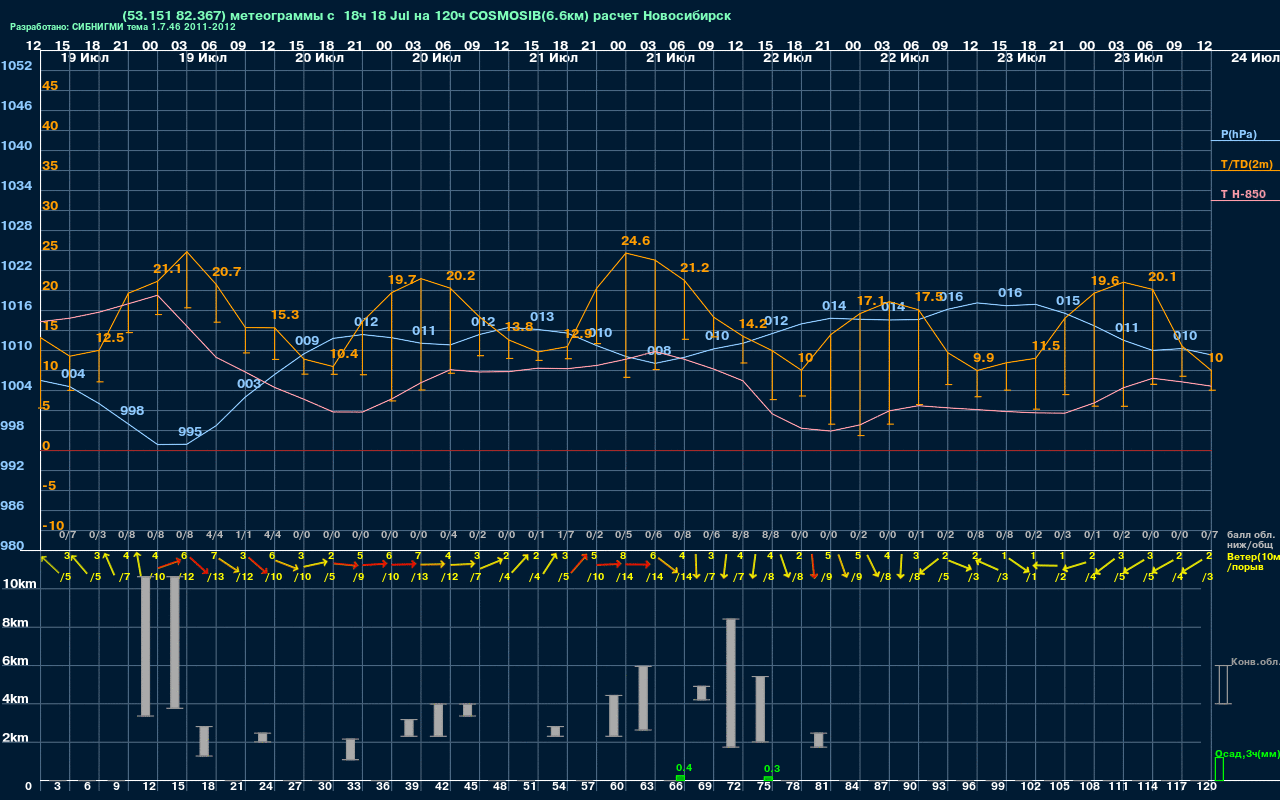1280x800 pixels.
Task: Click the 004 pressure label
Action: pos(73,374)
